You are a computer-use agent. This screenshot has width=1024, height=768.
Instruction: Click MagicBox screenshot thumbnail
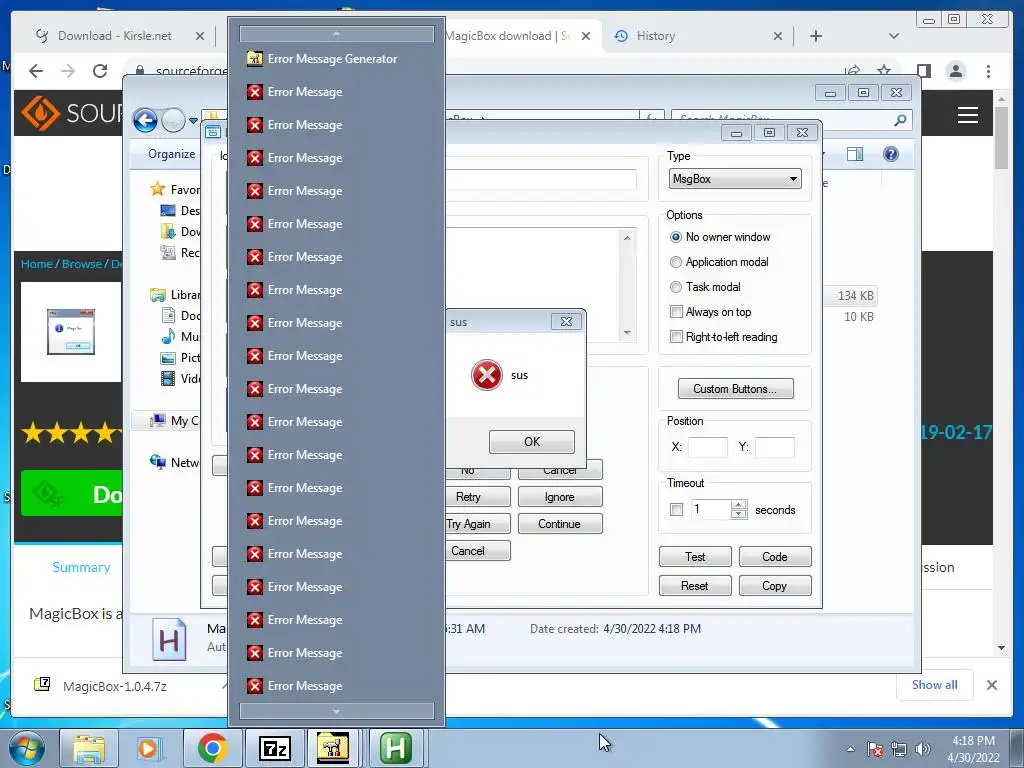tap(71, 332)
